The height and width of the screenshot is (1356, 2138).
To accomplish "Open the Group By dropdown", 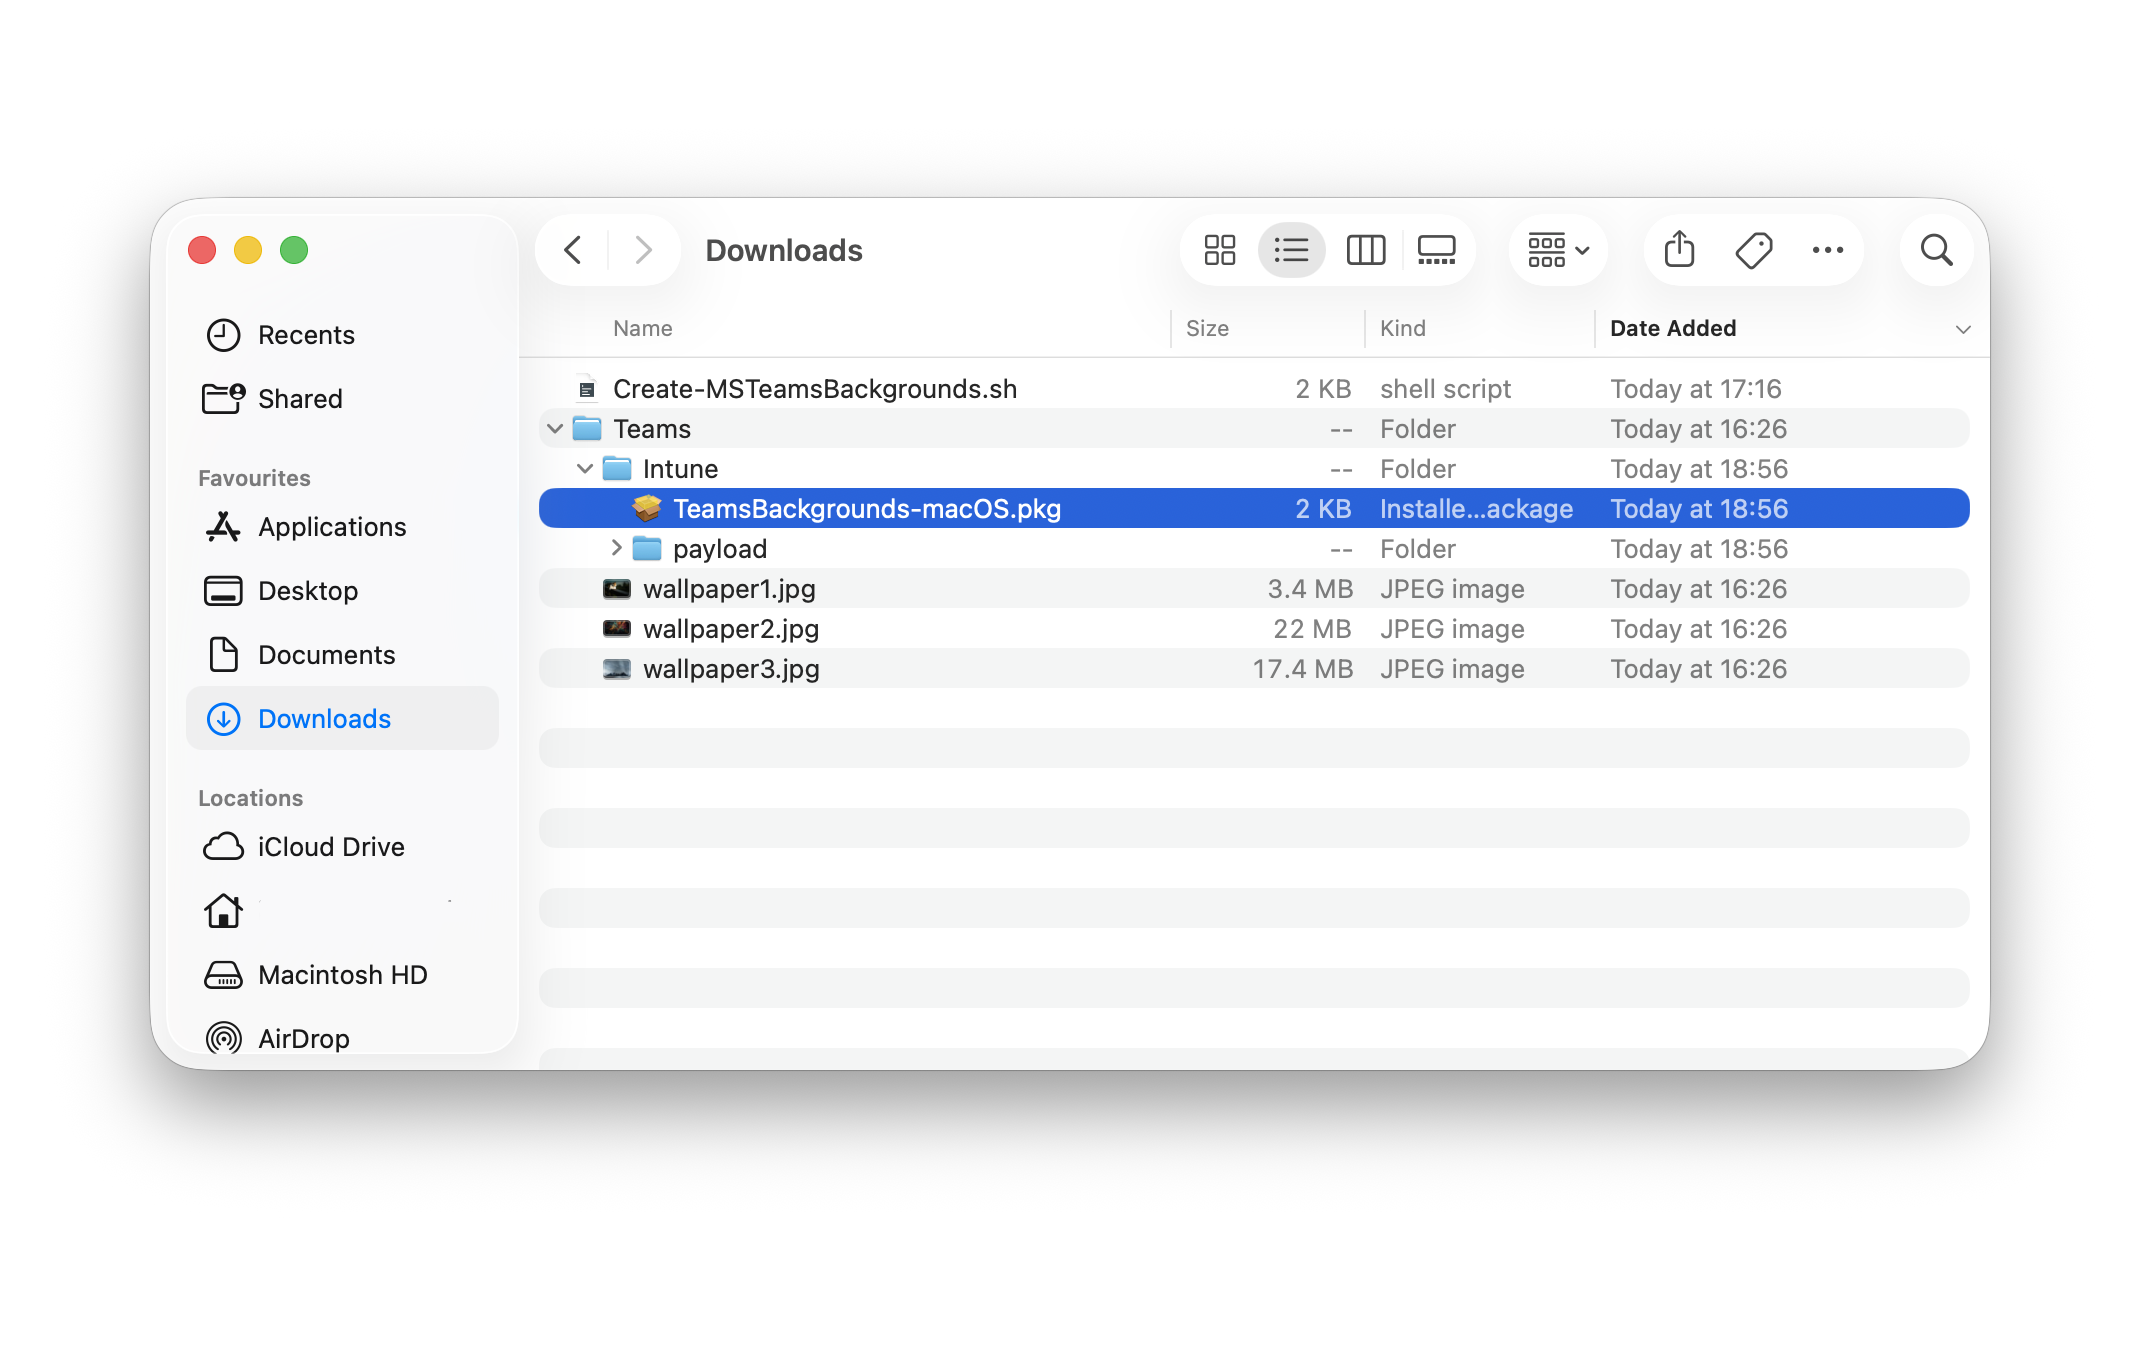I will coord(1558,250).
